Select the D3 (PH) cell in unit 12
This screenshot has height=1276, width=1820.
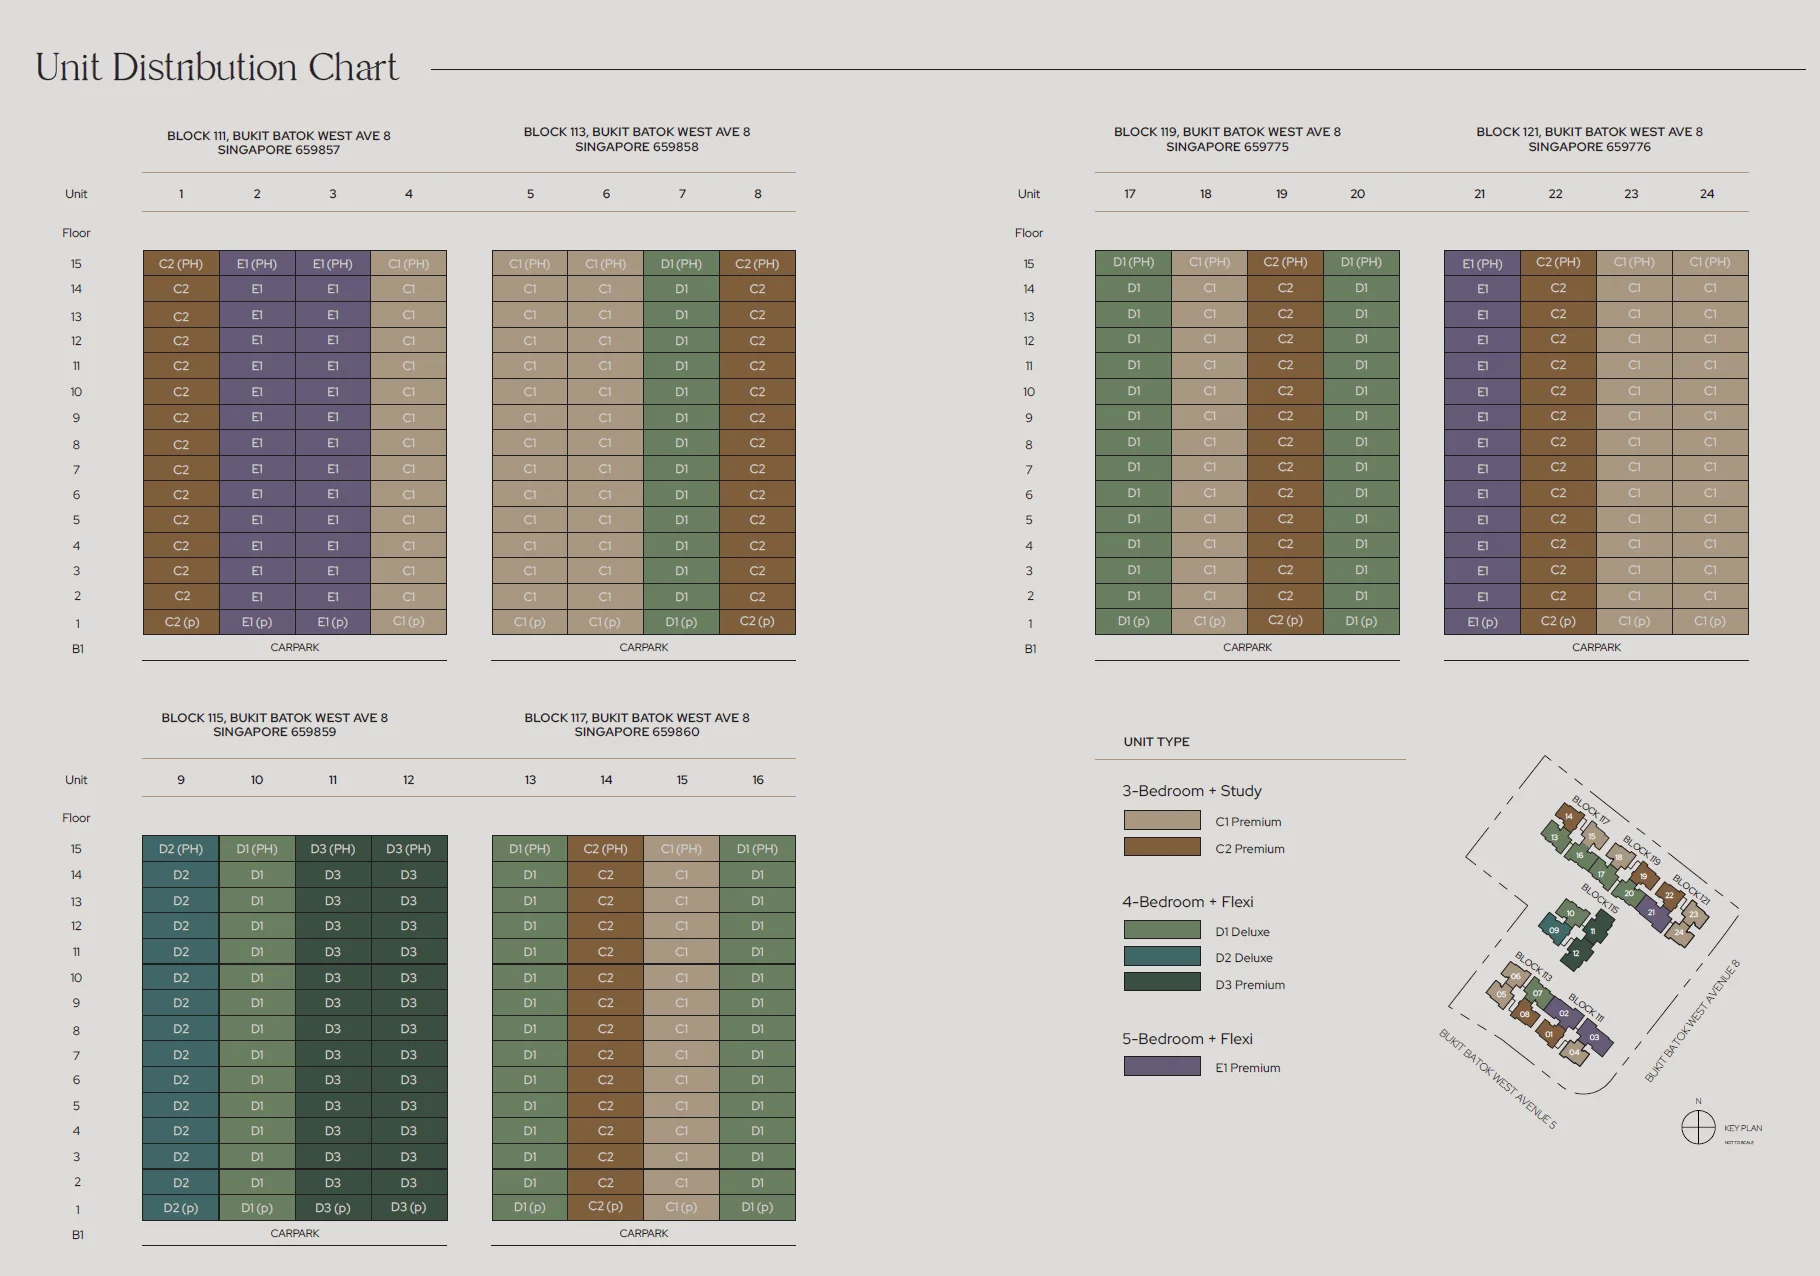(408, 849)
